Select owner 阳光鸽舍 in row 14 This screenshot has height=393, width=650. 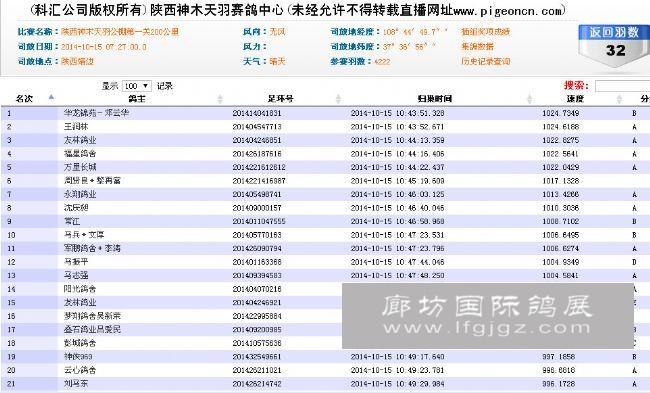click(80, 289)
